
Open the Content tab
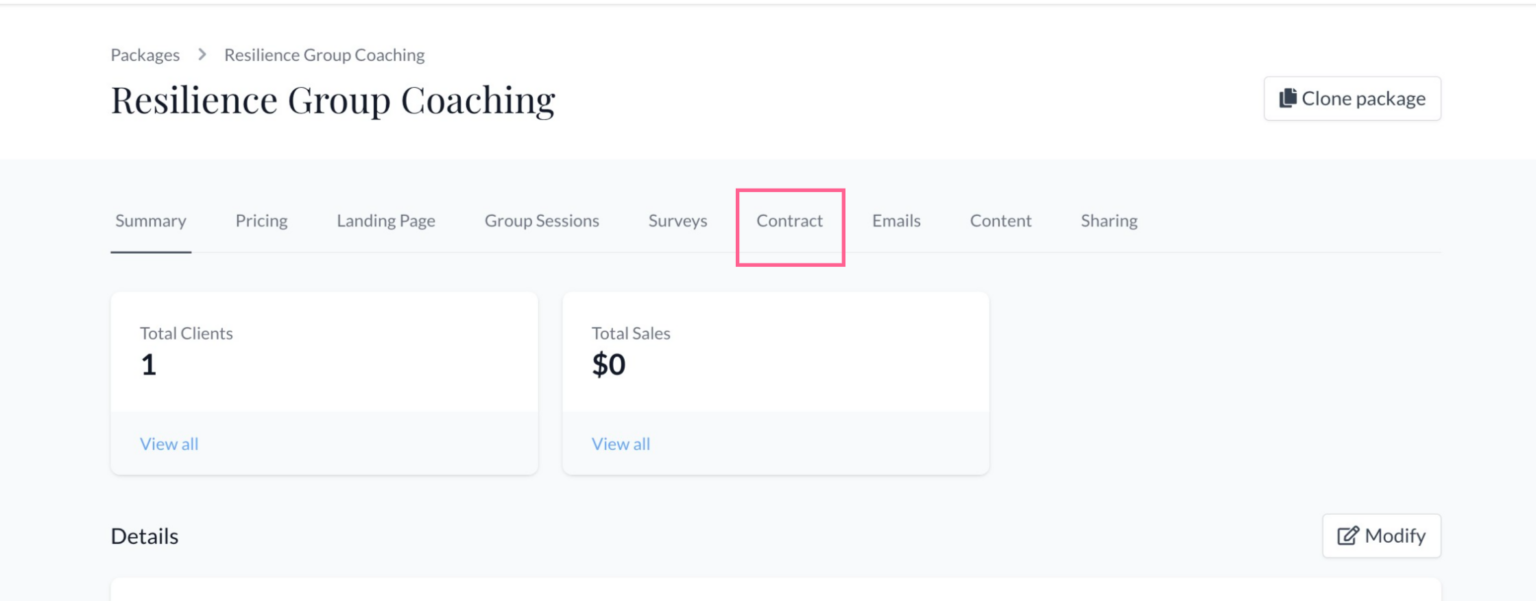pyautogui.click(x=1000, y=221)
